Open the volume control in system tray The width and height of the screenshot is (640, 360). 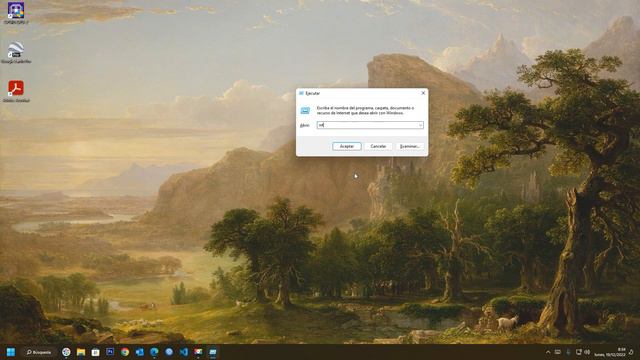pos(587,352)
